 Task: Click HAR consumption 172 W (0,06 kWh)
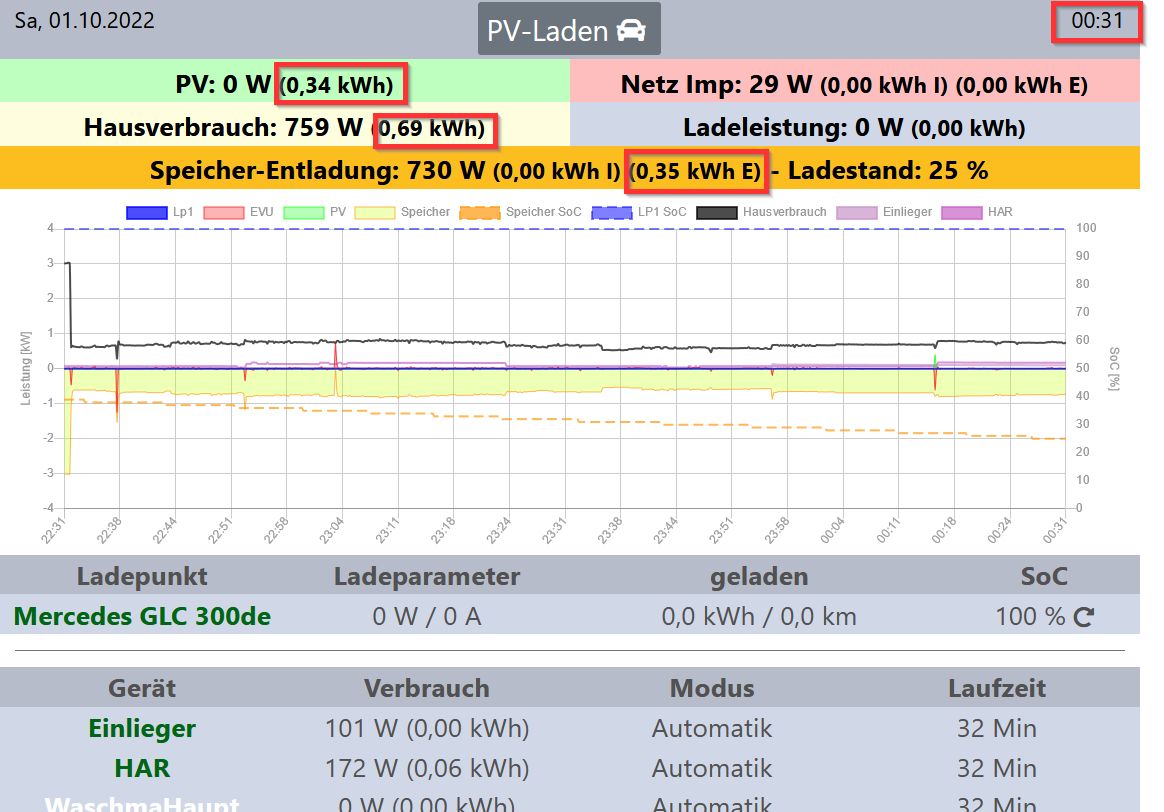coord(427,768)
